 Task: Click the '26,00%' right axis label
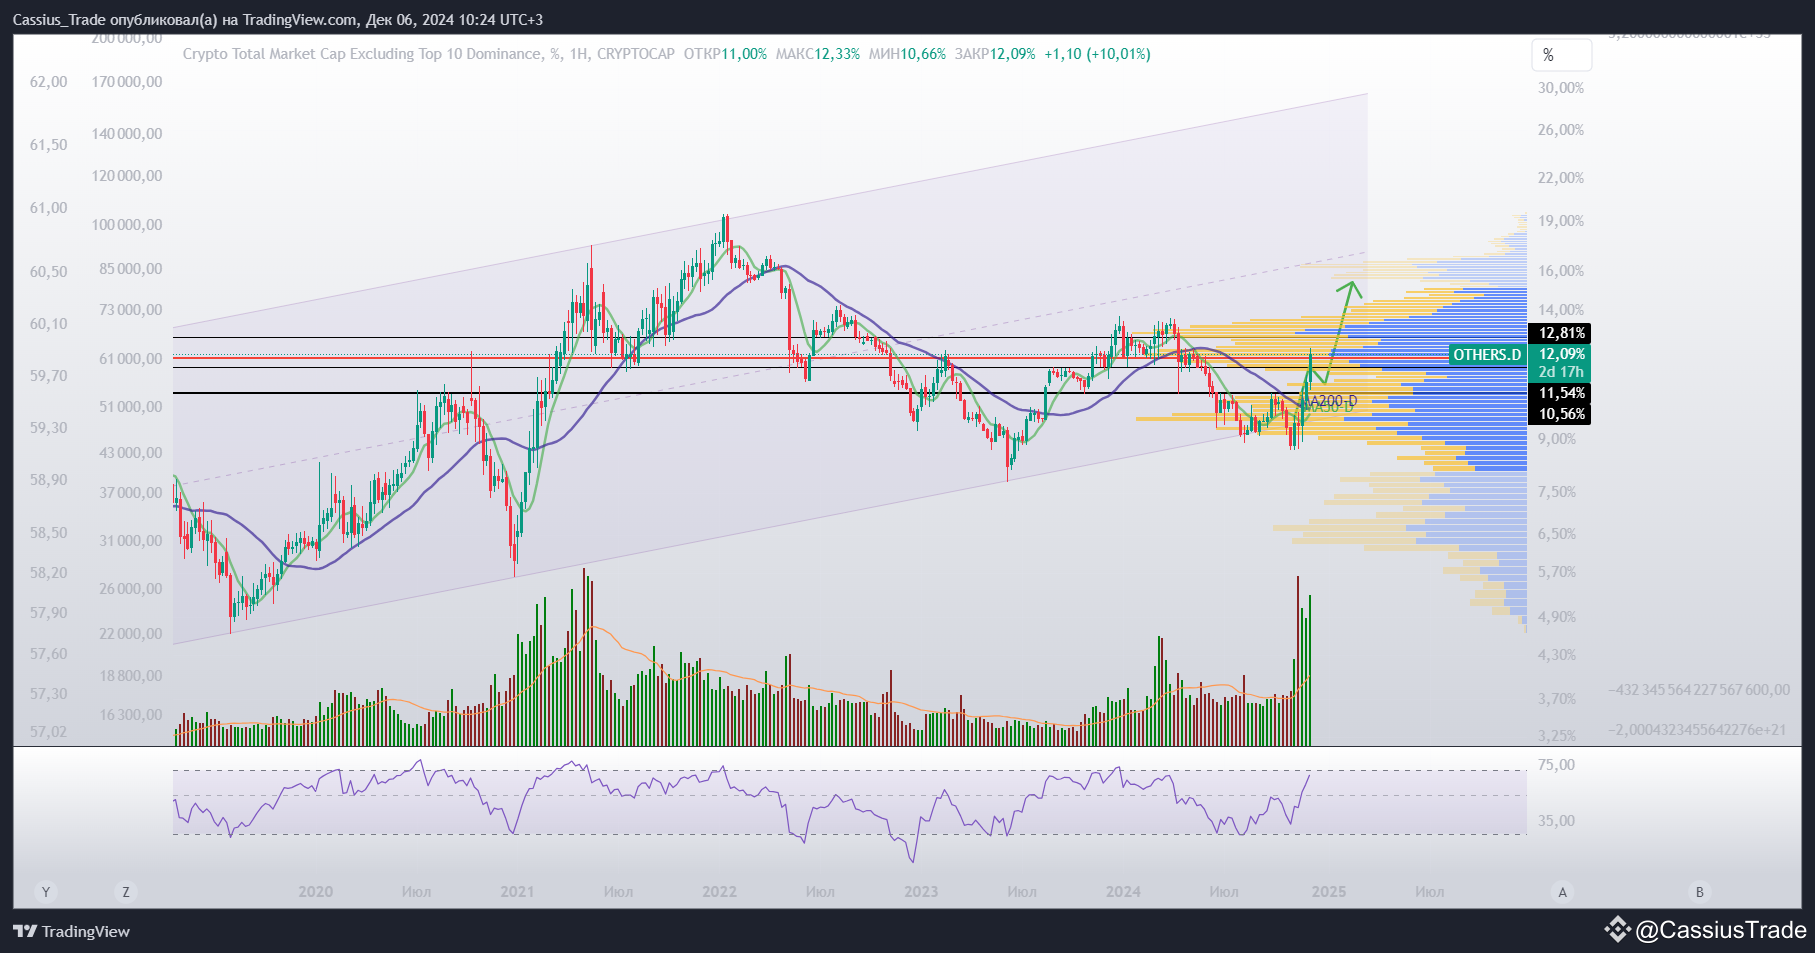pyautogui.click(x=1561, y=130)
